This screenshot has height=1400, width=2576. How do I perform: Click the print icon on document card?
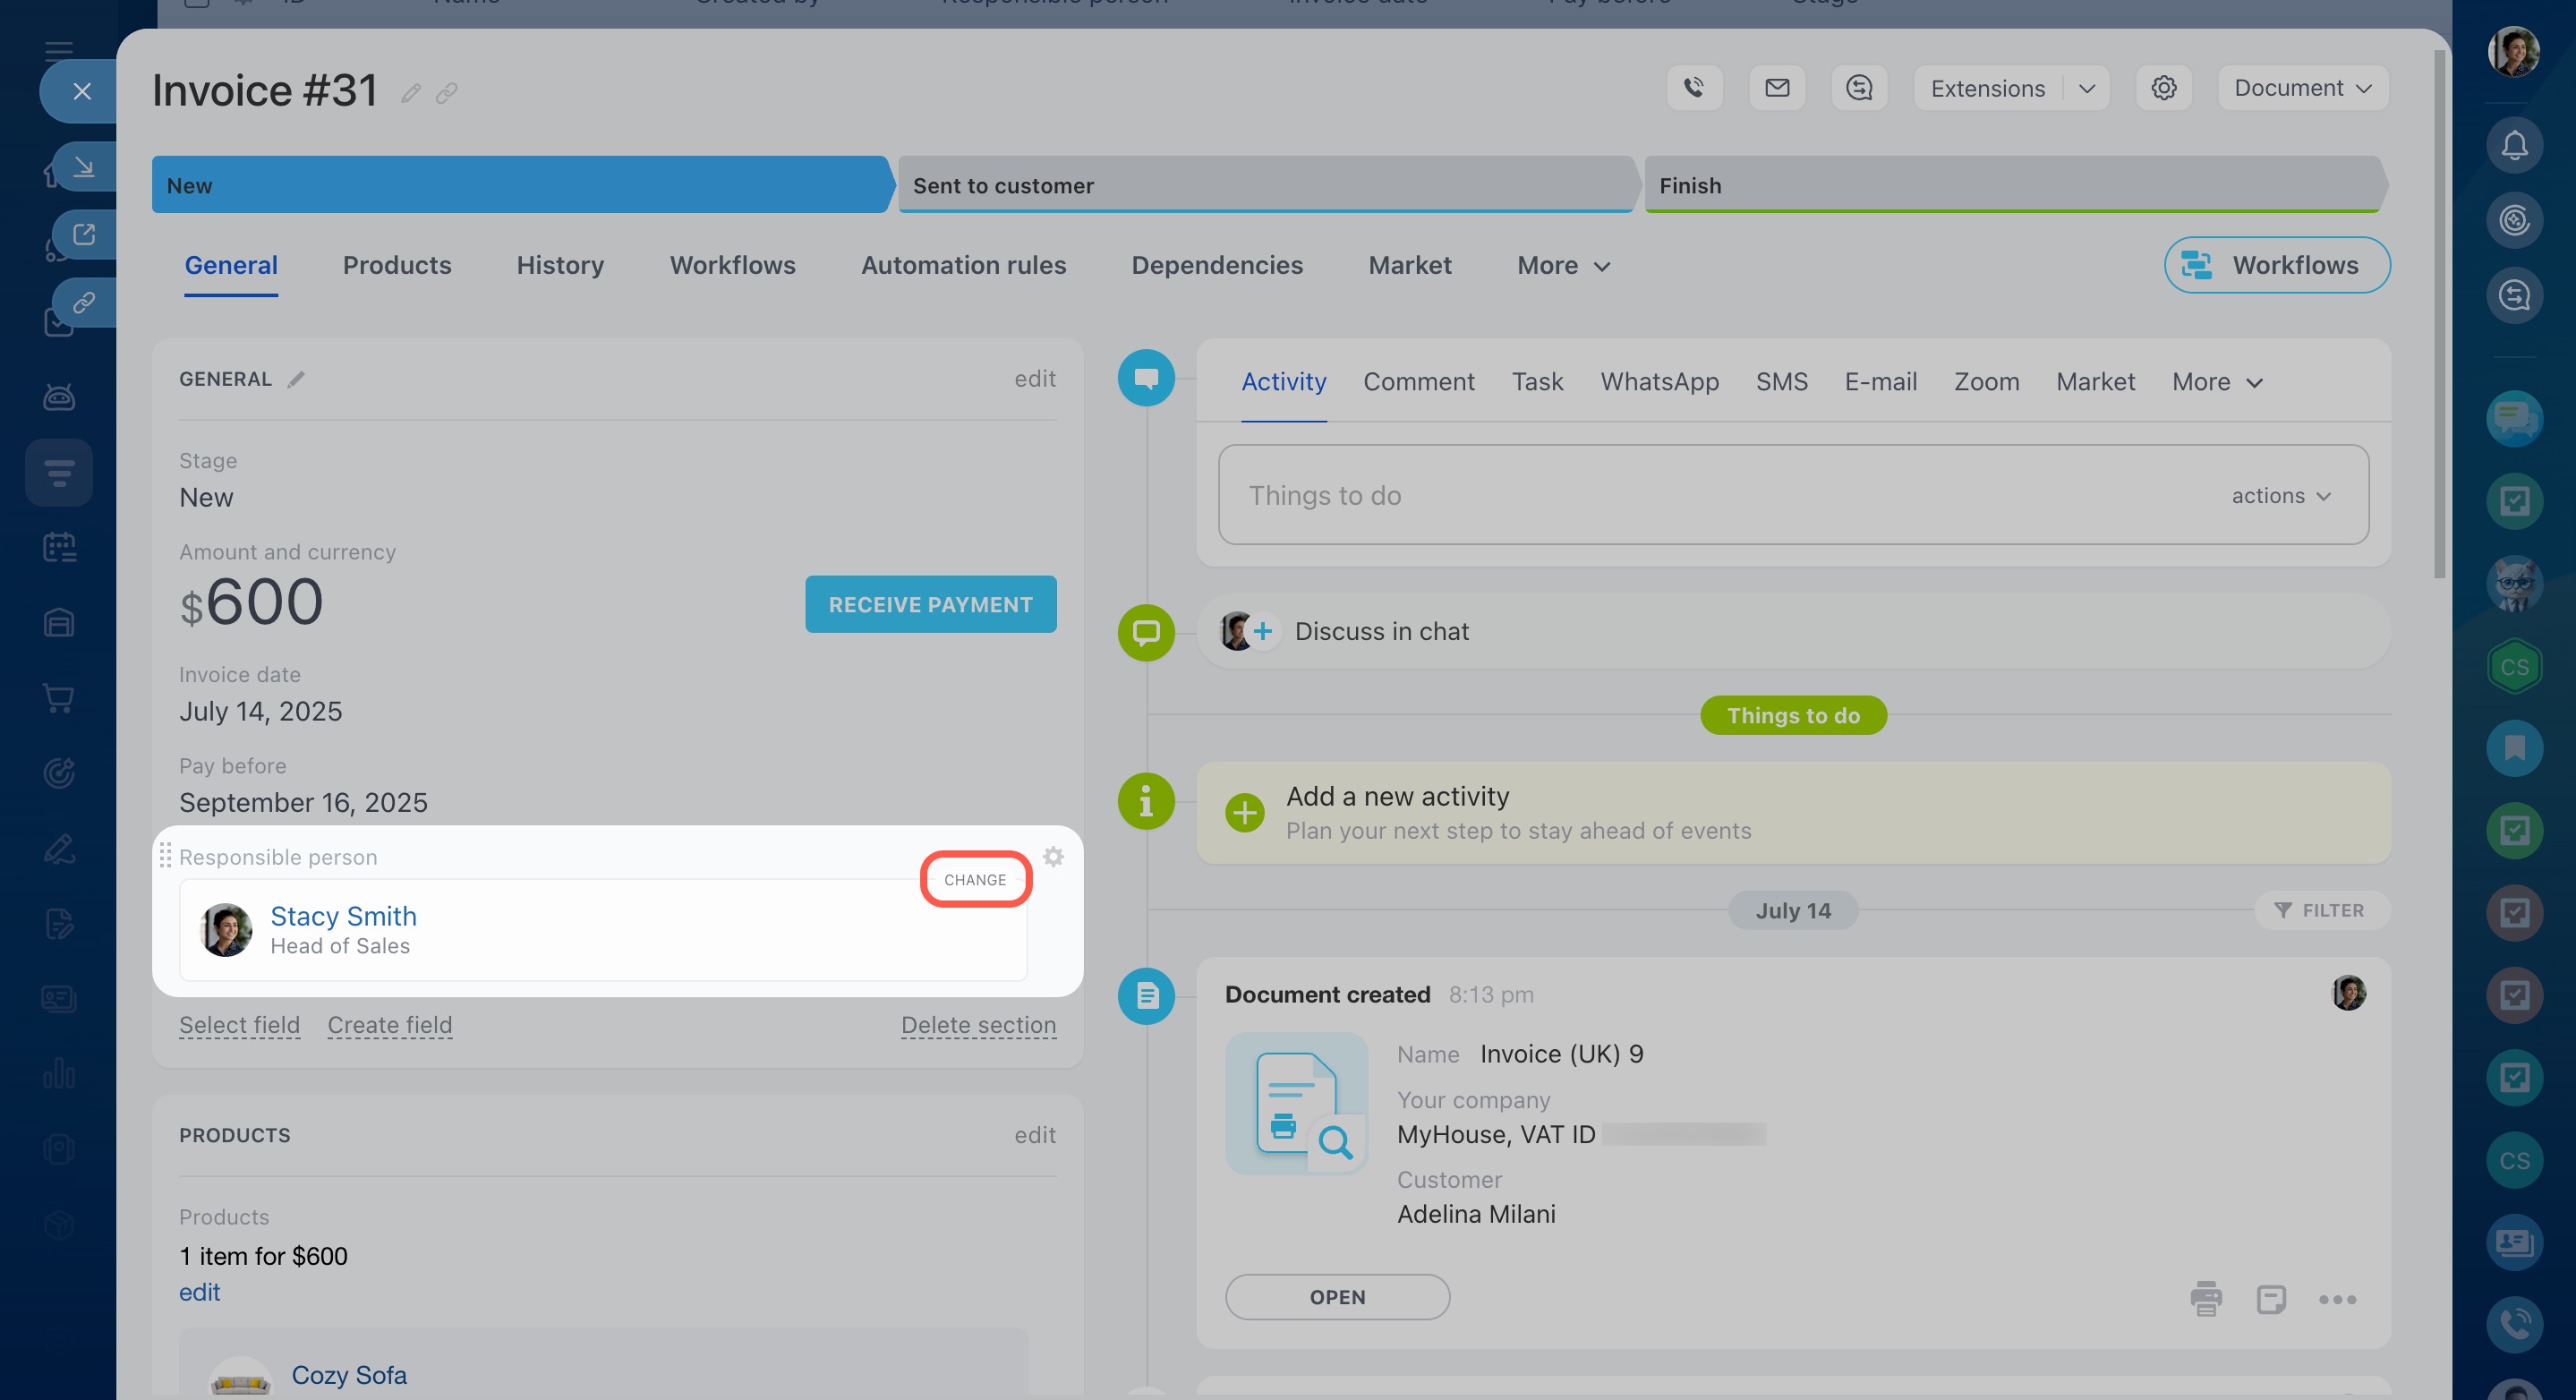tap(2205, 1298)
